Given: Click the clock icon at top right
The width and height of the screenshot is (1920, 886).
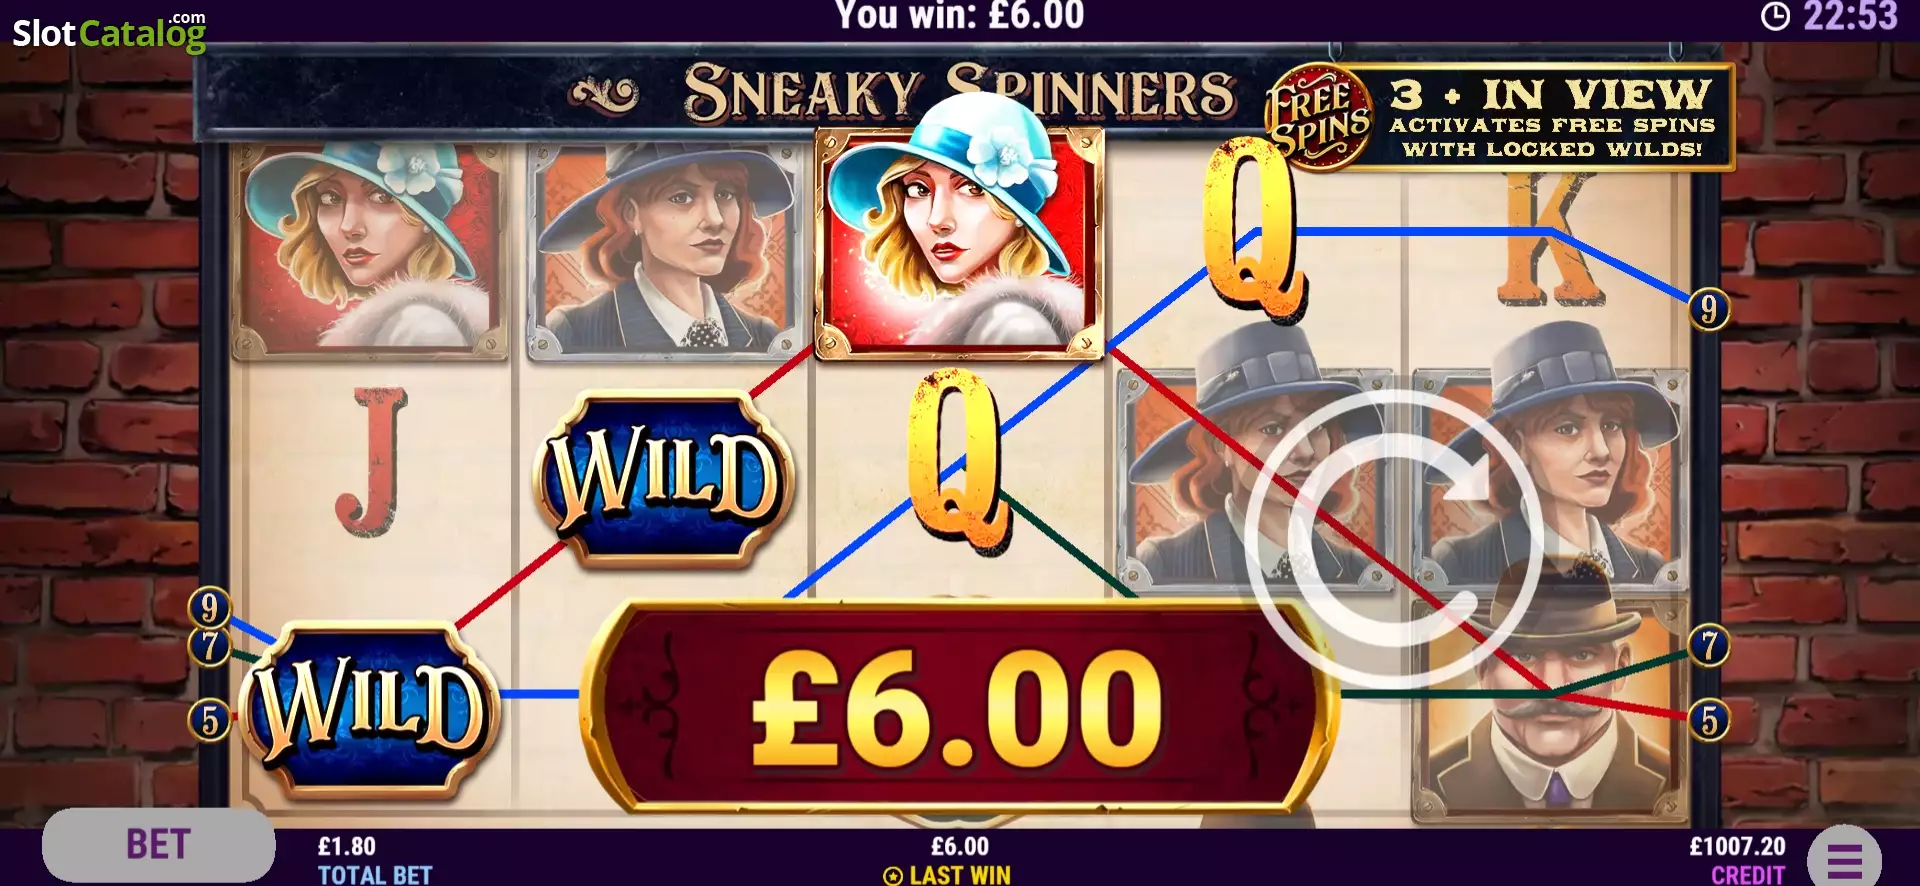Looking at the screenshot, I should point(1775,16).
